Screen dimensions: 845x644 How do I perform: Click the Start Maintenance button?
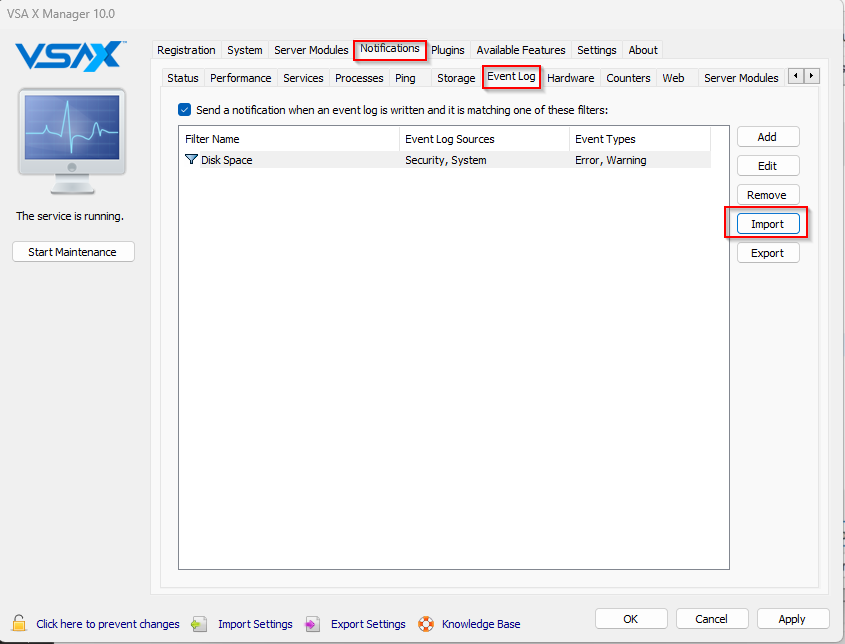73,252
